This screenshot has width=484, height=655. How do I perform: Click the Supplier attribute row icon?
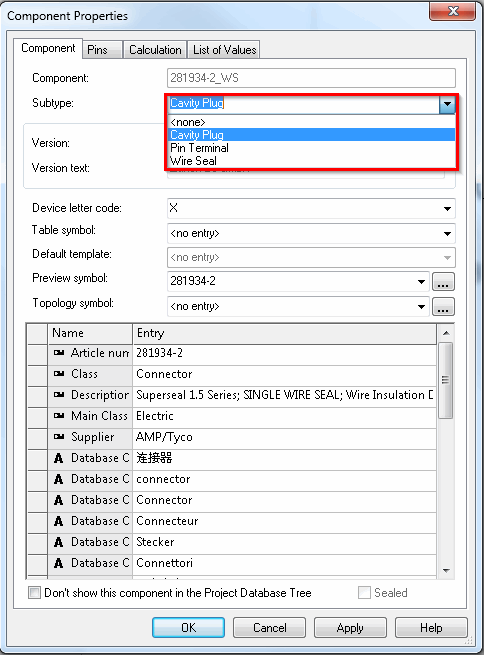click(58, 437)
